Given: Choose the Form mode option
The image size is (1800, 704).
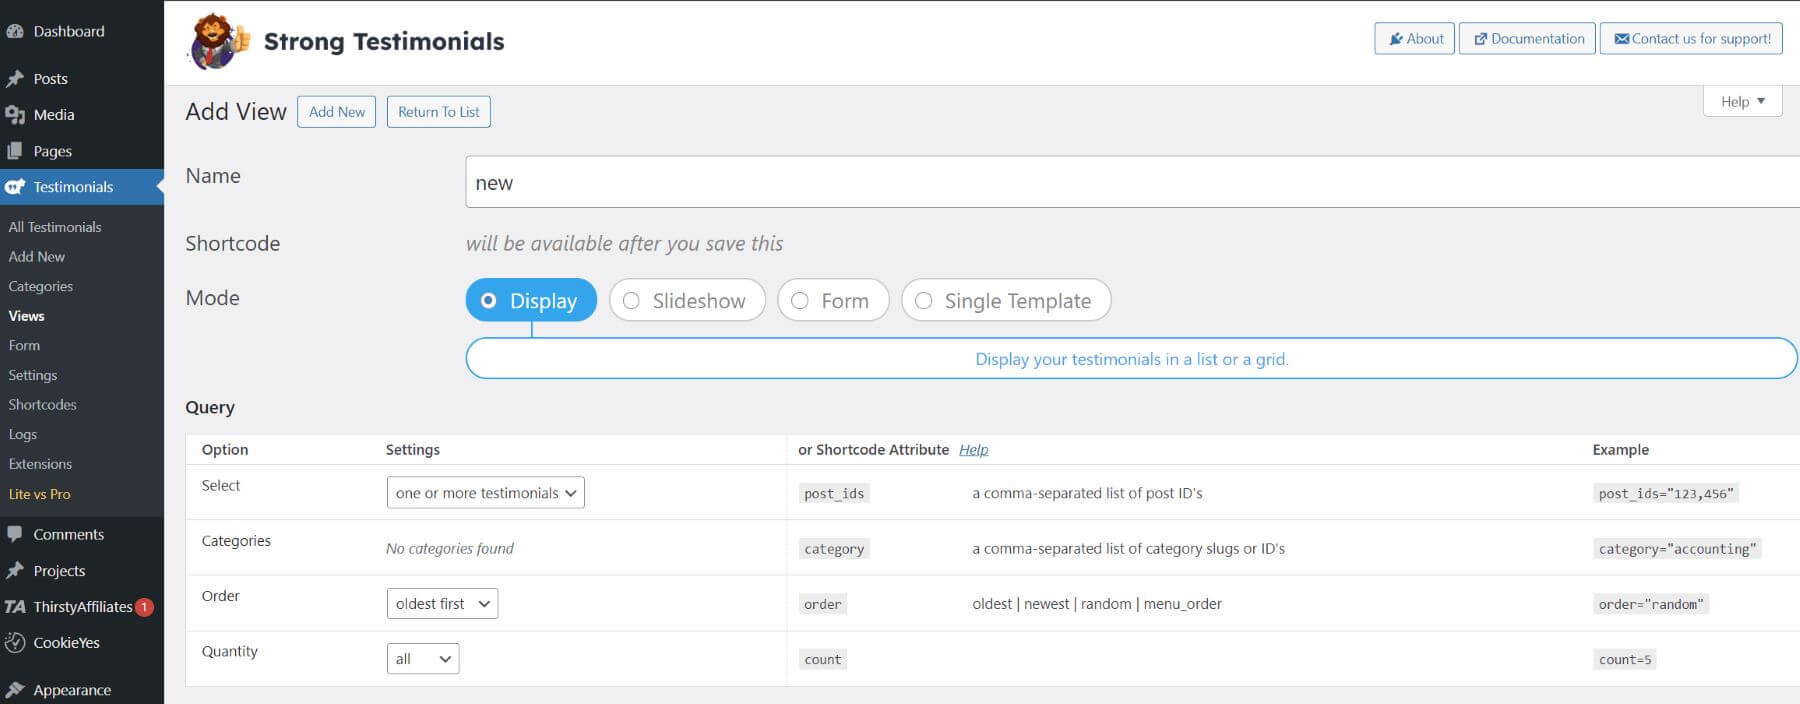Looking at the screenshot, I should coord(799,301).
